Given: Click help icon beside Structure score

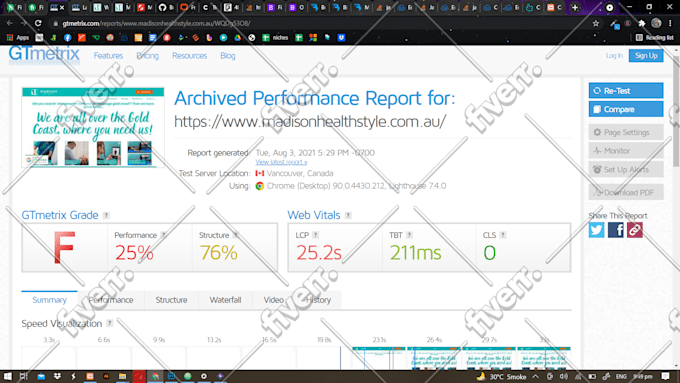Looking at the screenshot, I should pyautogui.click(x=235, y=235).
